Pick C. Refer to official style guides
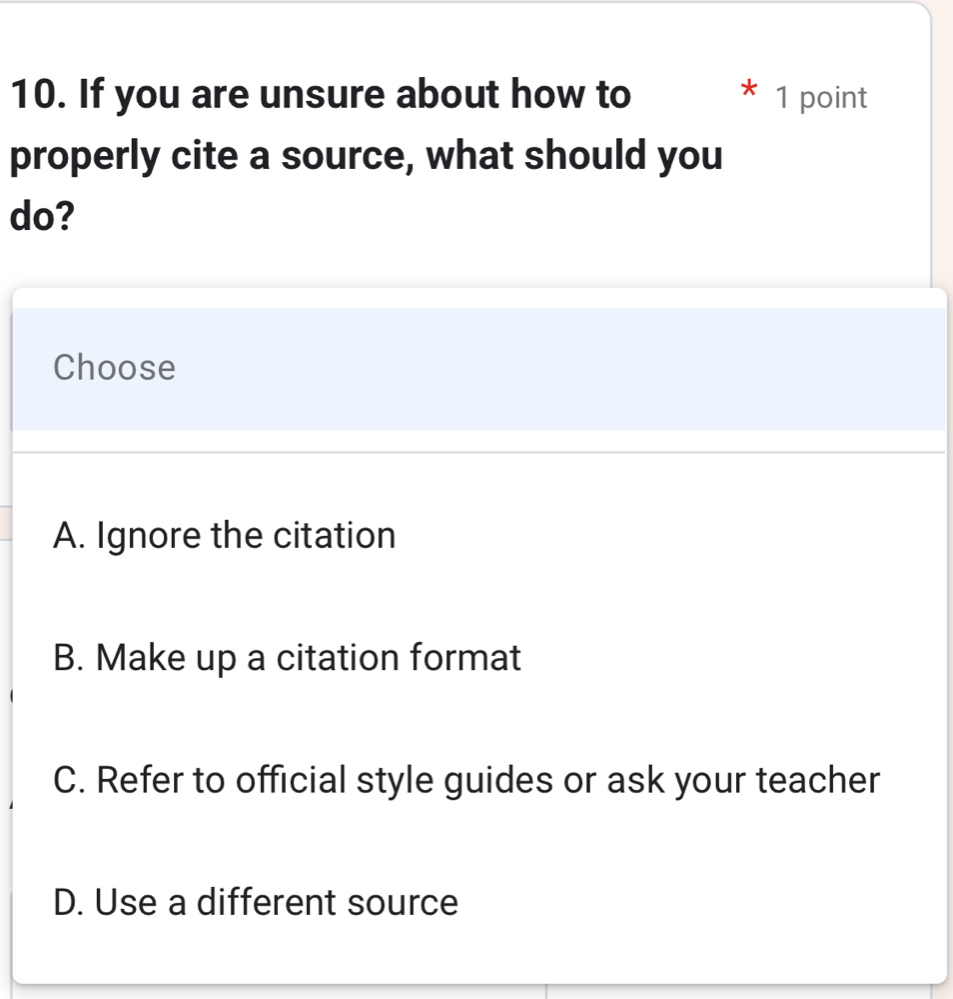953x999 pixels. pyautogui.click(x=467, y=780)
